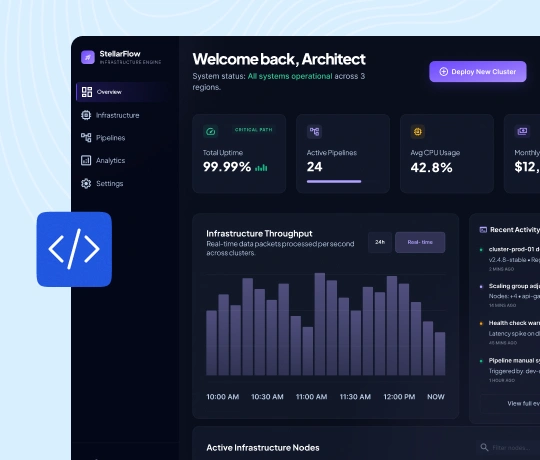Viewport: 540px width, 460px height.
Task: Select the Real-time chart view
Action: [420, 242]
